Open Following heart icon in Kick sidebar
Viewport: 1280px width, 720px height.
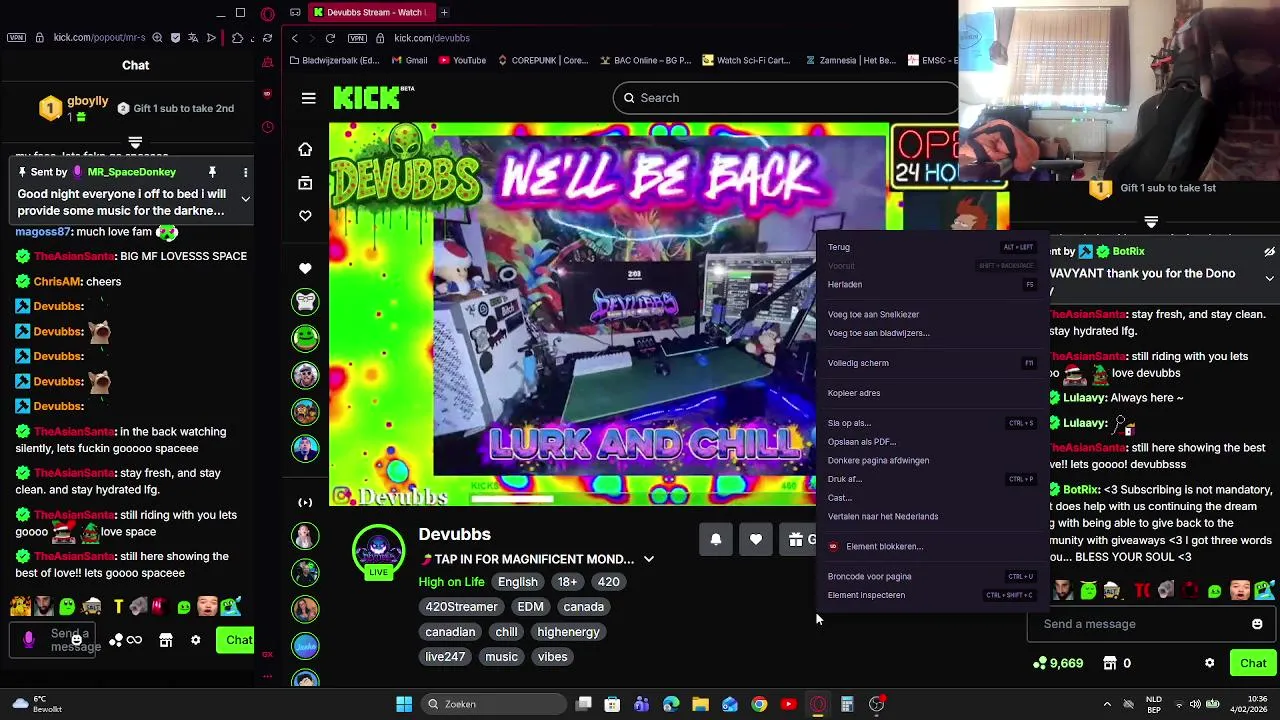click(305, 216)
